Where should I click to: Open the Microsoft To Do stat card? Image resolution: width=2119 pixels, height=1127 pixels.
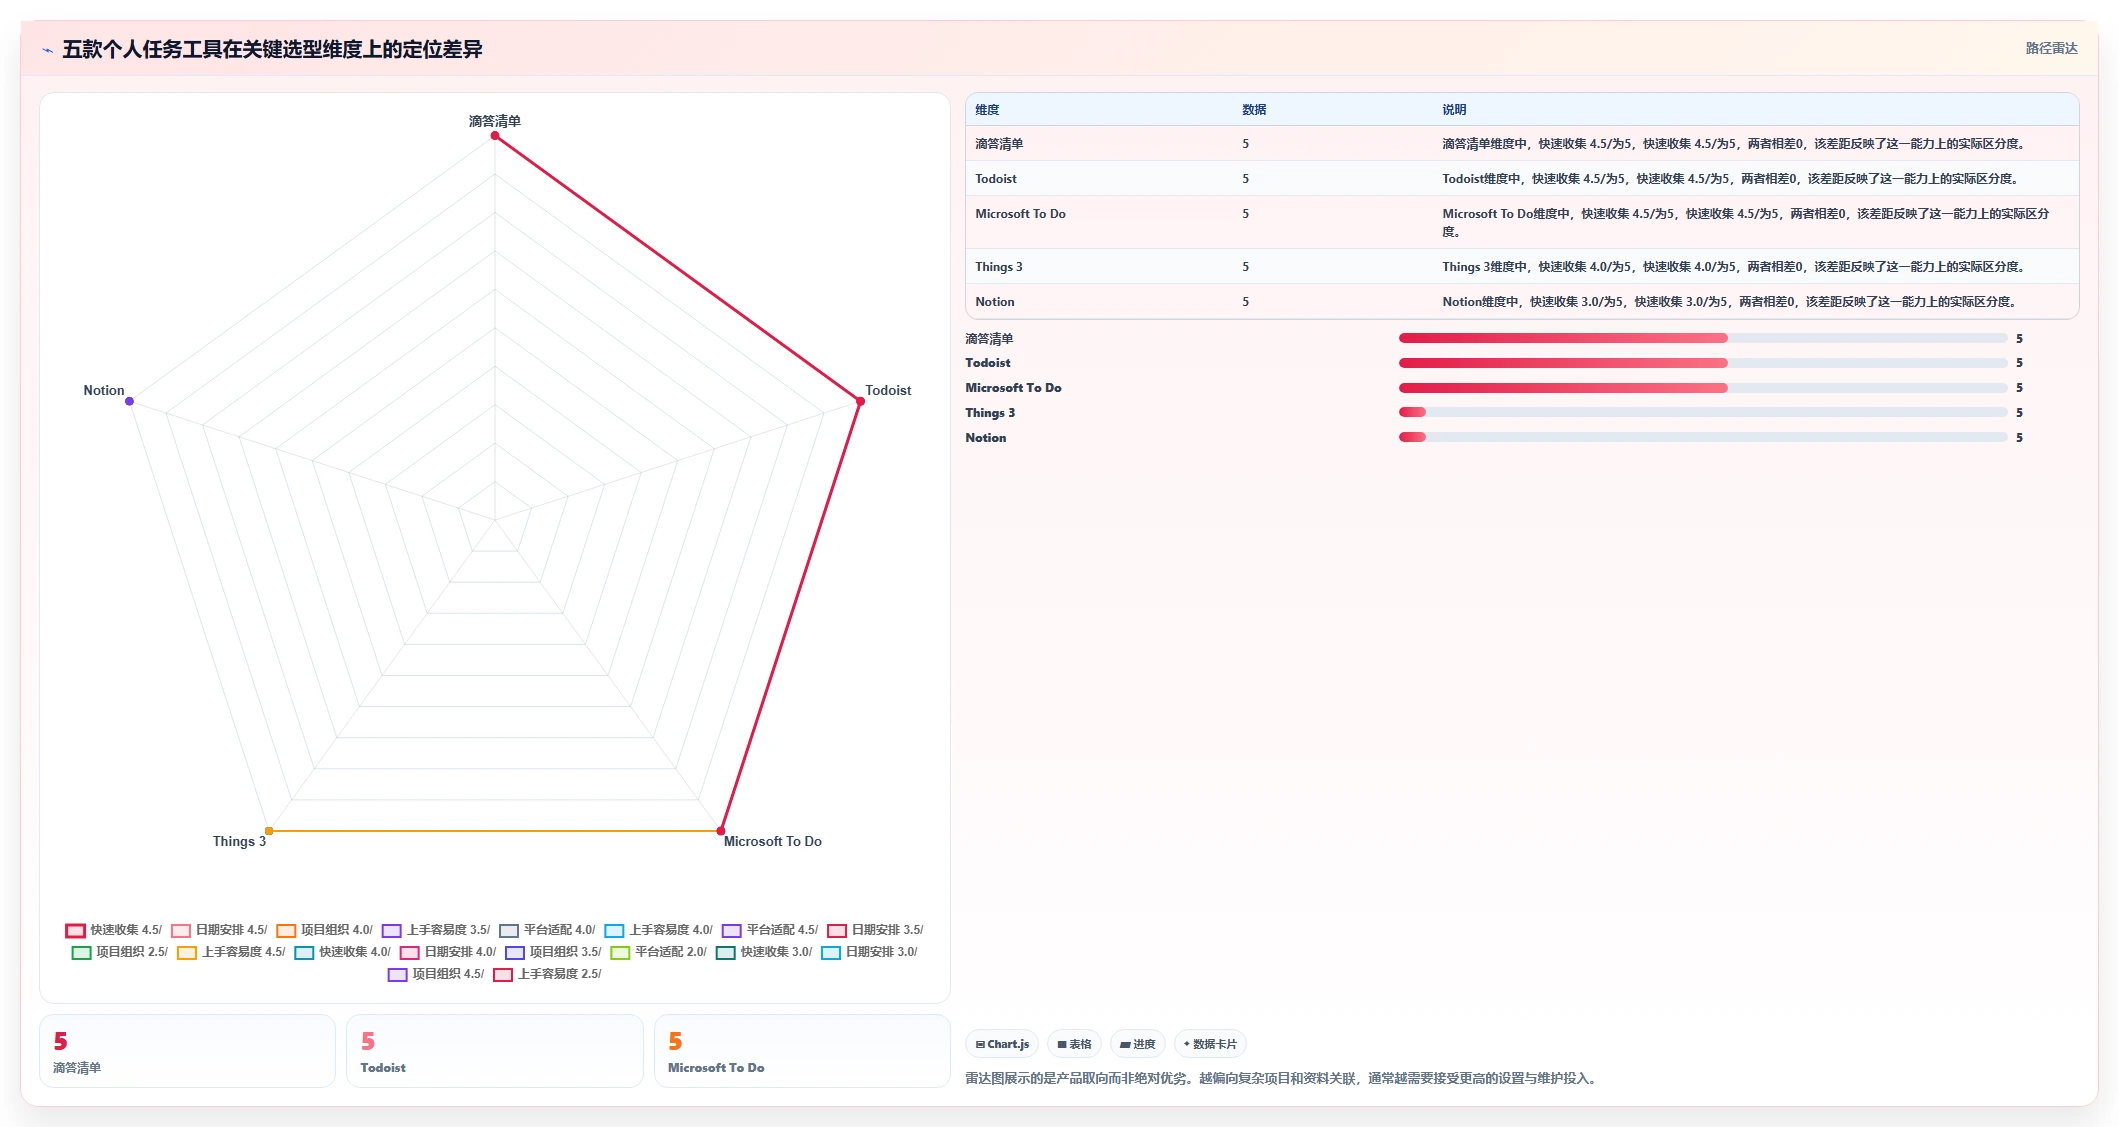[802, 1051]
